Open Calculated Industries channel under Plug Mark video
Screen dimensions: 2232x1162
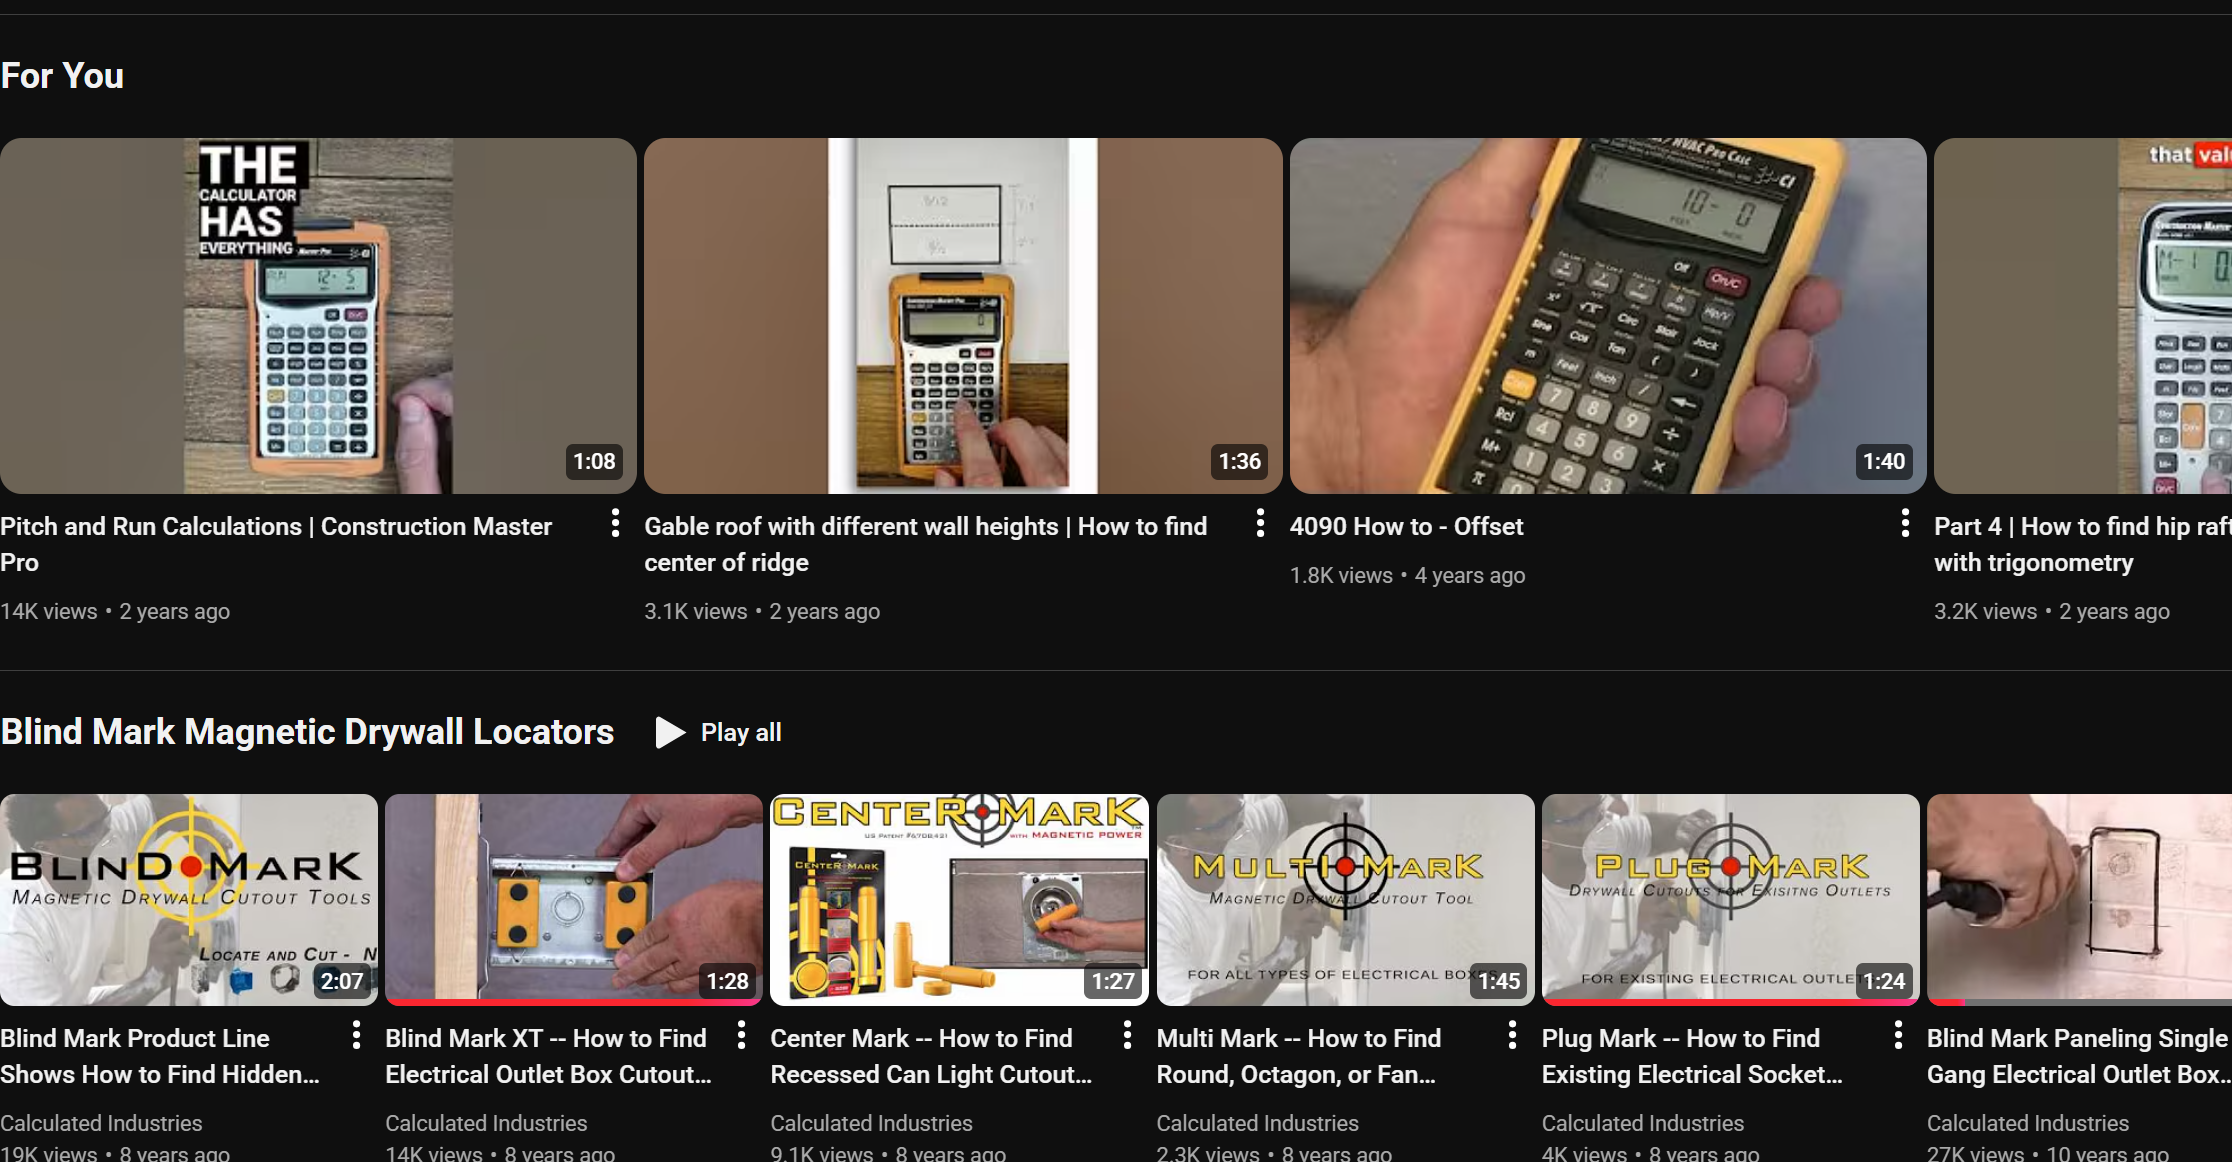[x=1642, y=1123]
